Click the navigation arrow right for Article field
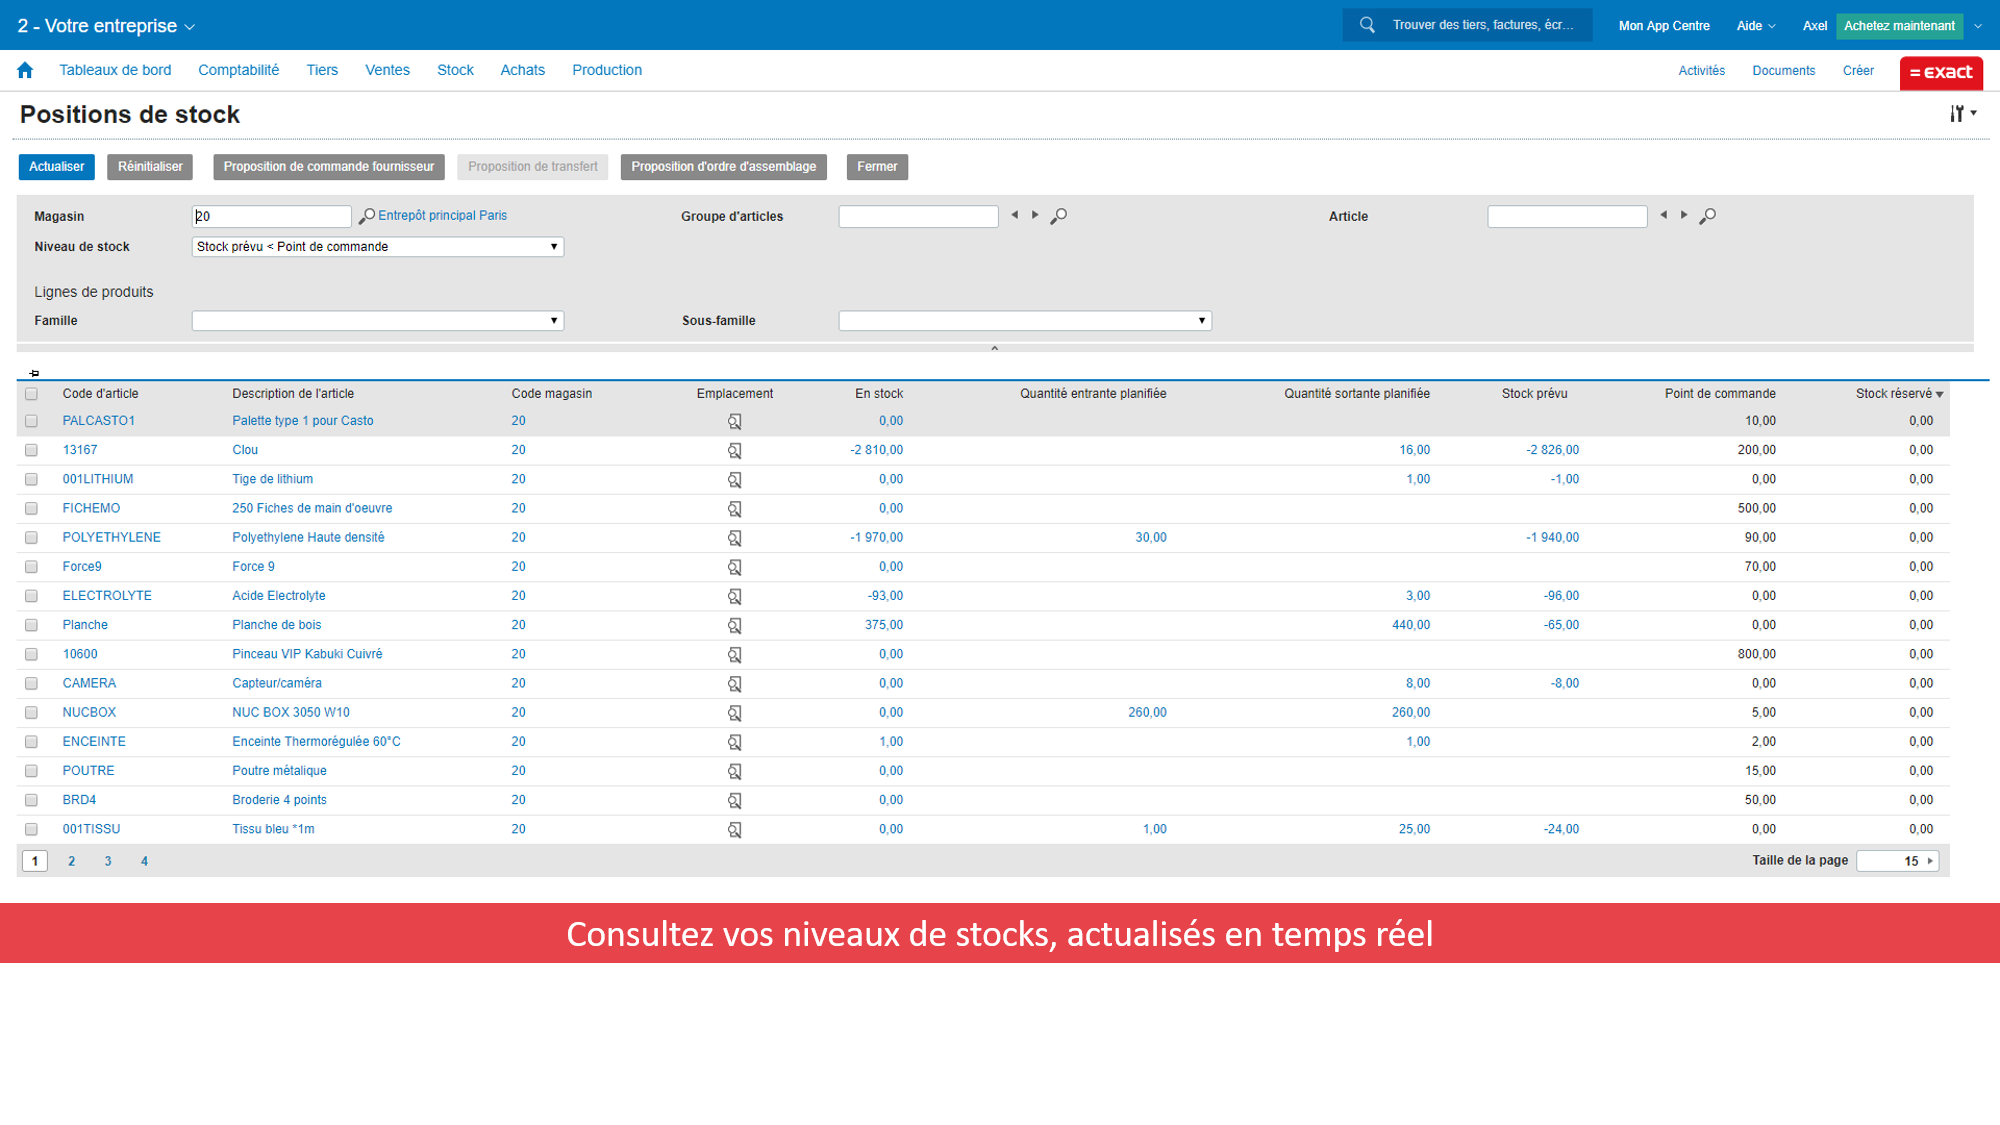This screenshot has width=2000, height=1125. 1683,214
